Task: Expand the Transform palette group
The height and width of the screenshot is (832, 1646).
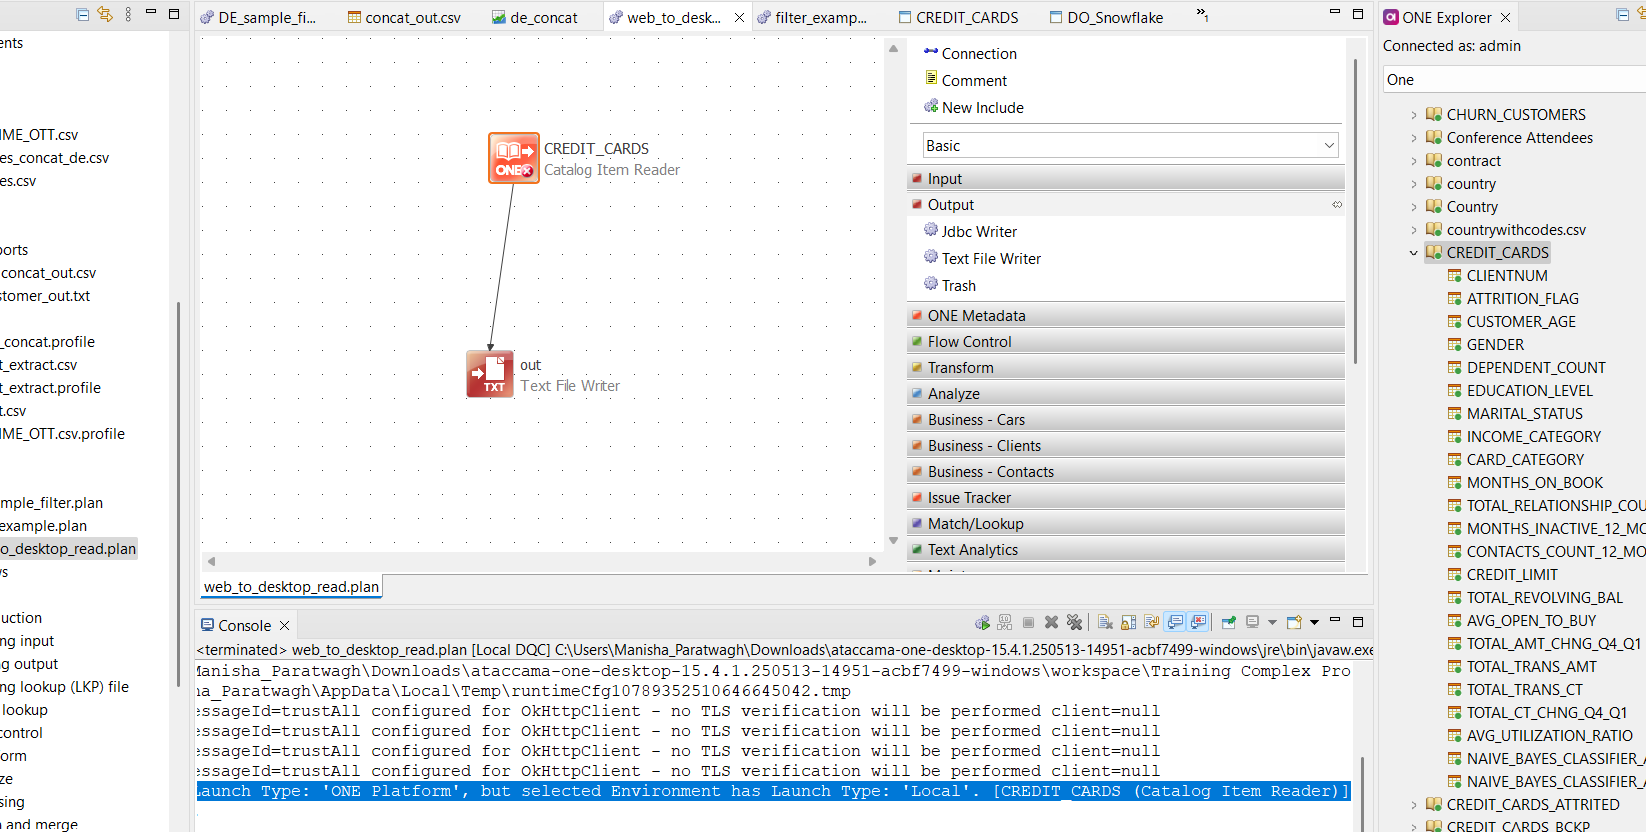Action: pyautogui.click(x=1126, y=367)
